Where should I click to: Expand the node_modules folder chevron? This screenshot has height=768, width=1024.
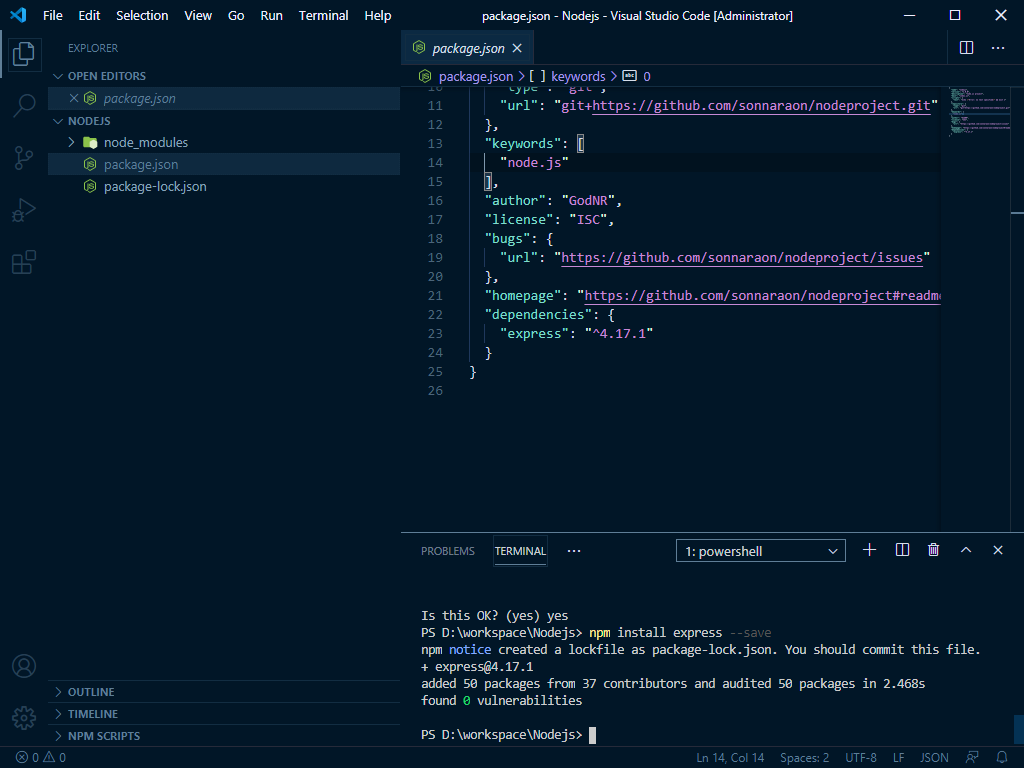(71, 142)
